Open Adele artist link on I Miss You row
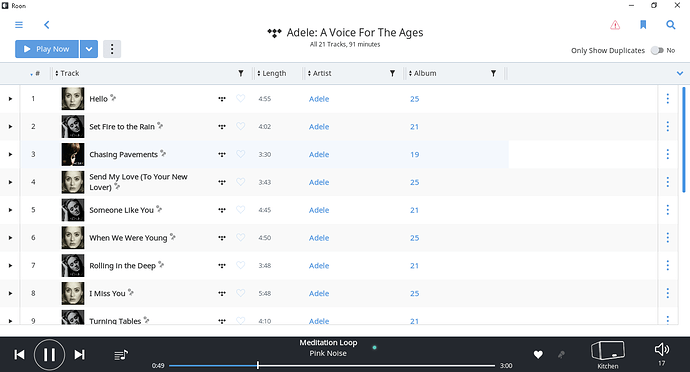Screen dimensions: 690x372 tap(319, 294)
